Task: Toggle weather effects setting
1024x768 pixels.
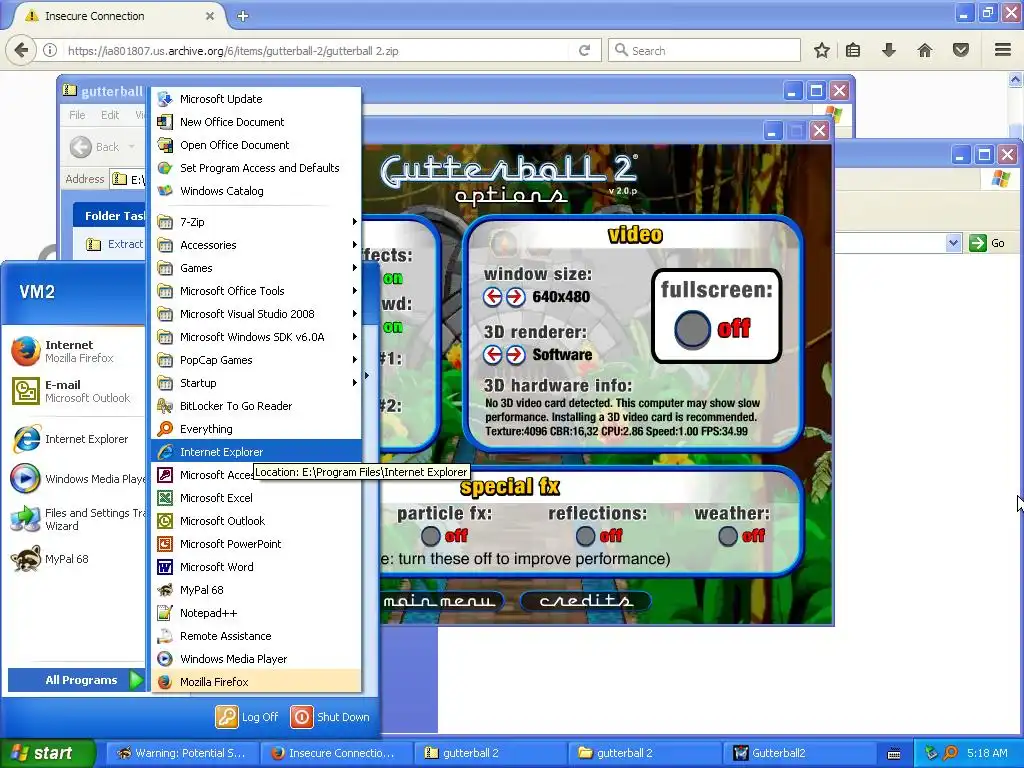Action: [728, 536]
